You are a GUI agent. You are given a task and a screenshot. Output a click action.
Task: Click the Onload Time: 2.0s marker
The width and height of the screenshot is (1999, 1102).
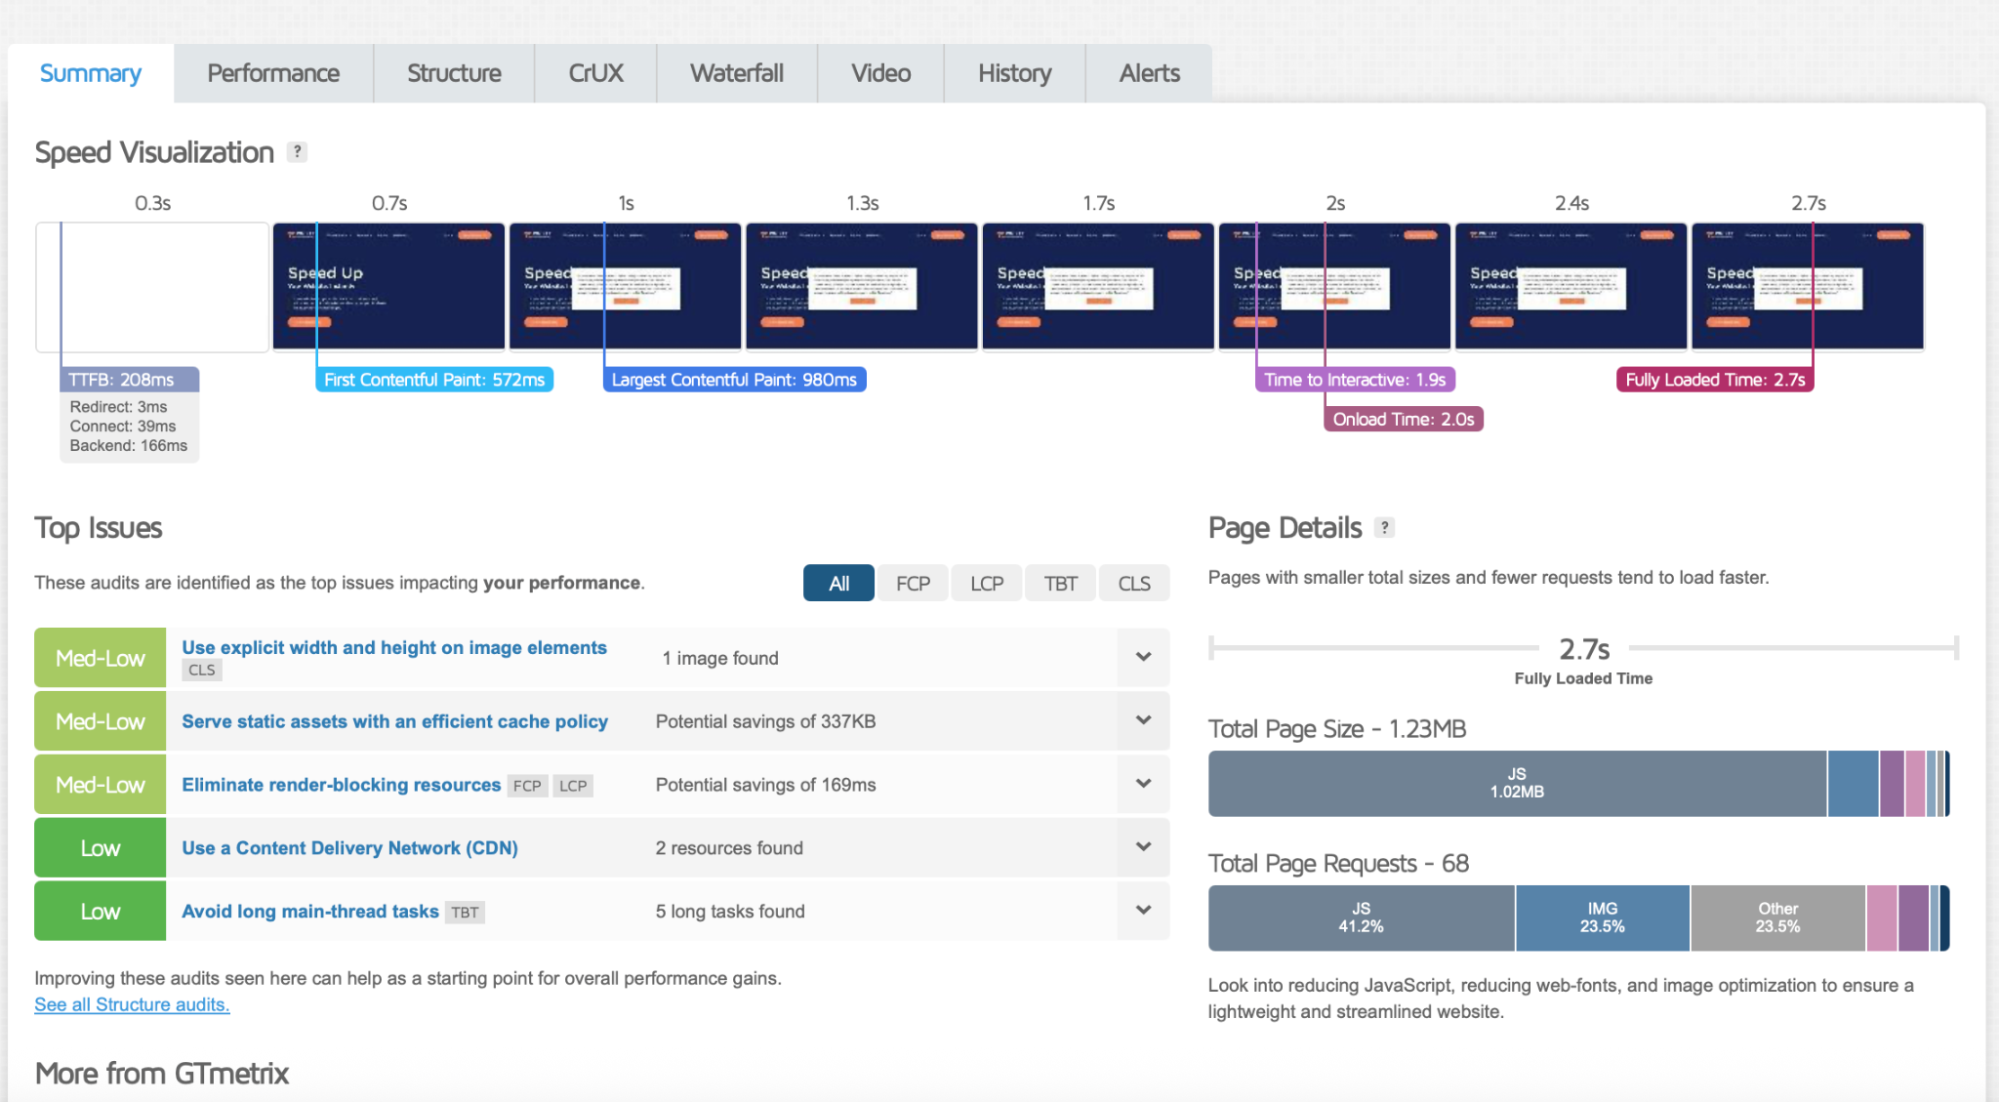coord(1403,419)
